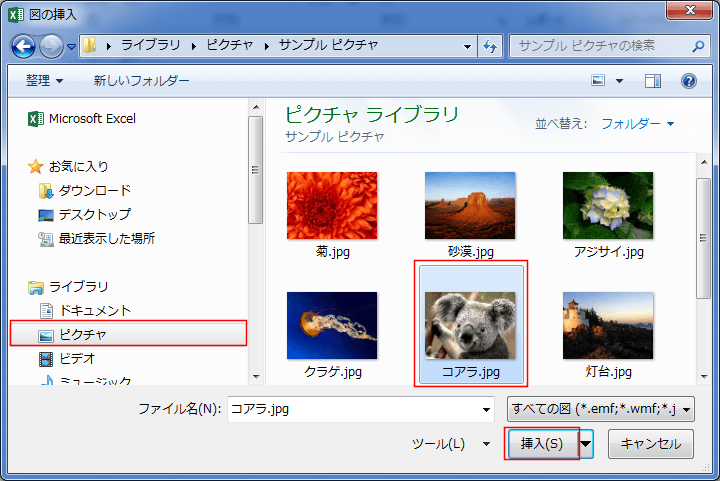This screenshot has height=481, width=720.
Task: Click the ファイル名 input field
Action: (360, 409)
